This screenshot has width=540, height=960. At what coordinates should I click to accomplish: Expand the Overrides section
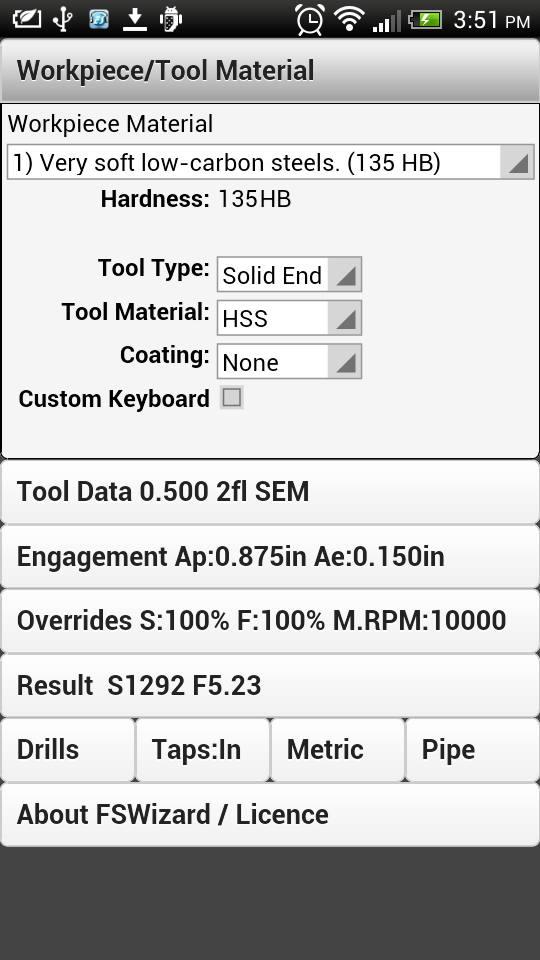click(270, 621)
